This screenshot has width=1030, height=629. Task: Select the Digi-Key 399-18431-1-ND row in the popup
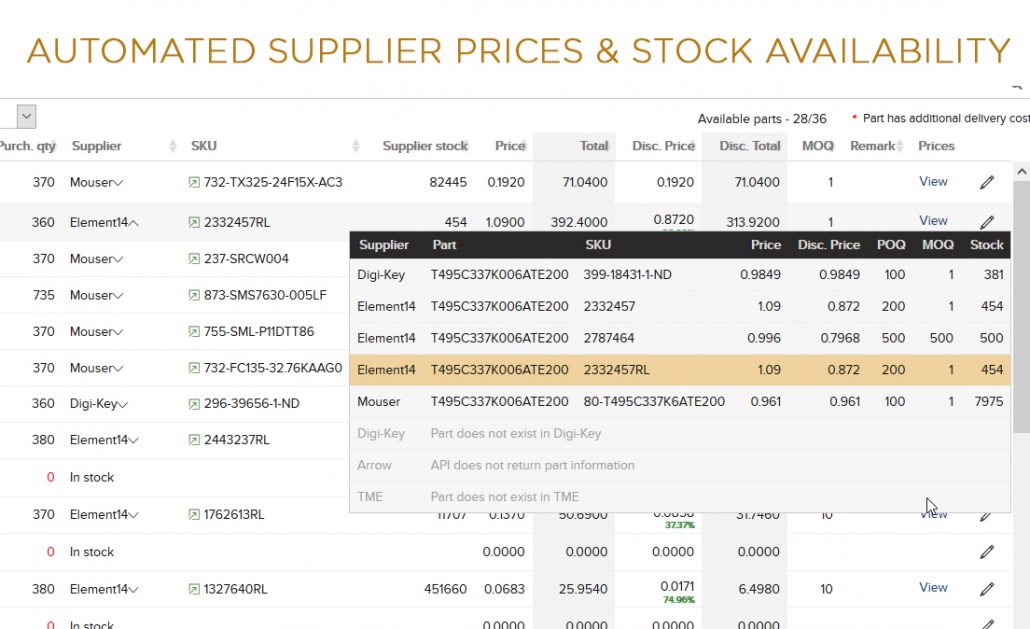tap(679, 275)
